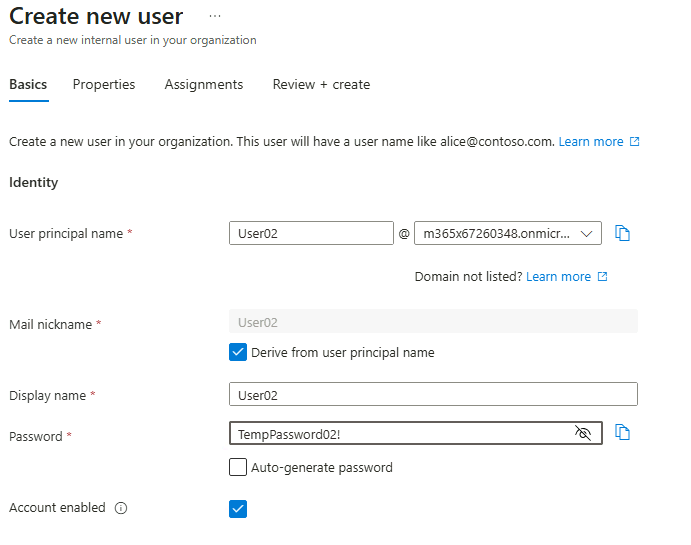Go to Review + create tab
The height and width of the screenshot is (545, 691).
(321, 85)
